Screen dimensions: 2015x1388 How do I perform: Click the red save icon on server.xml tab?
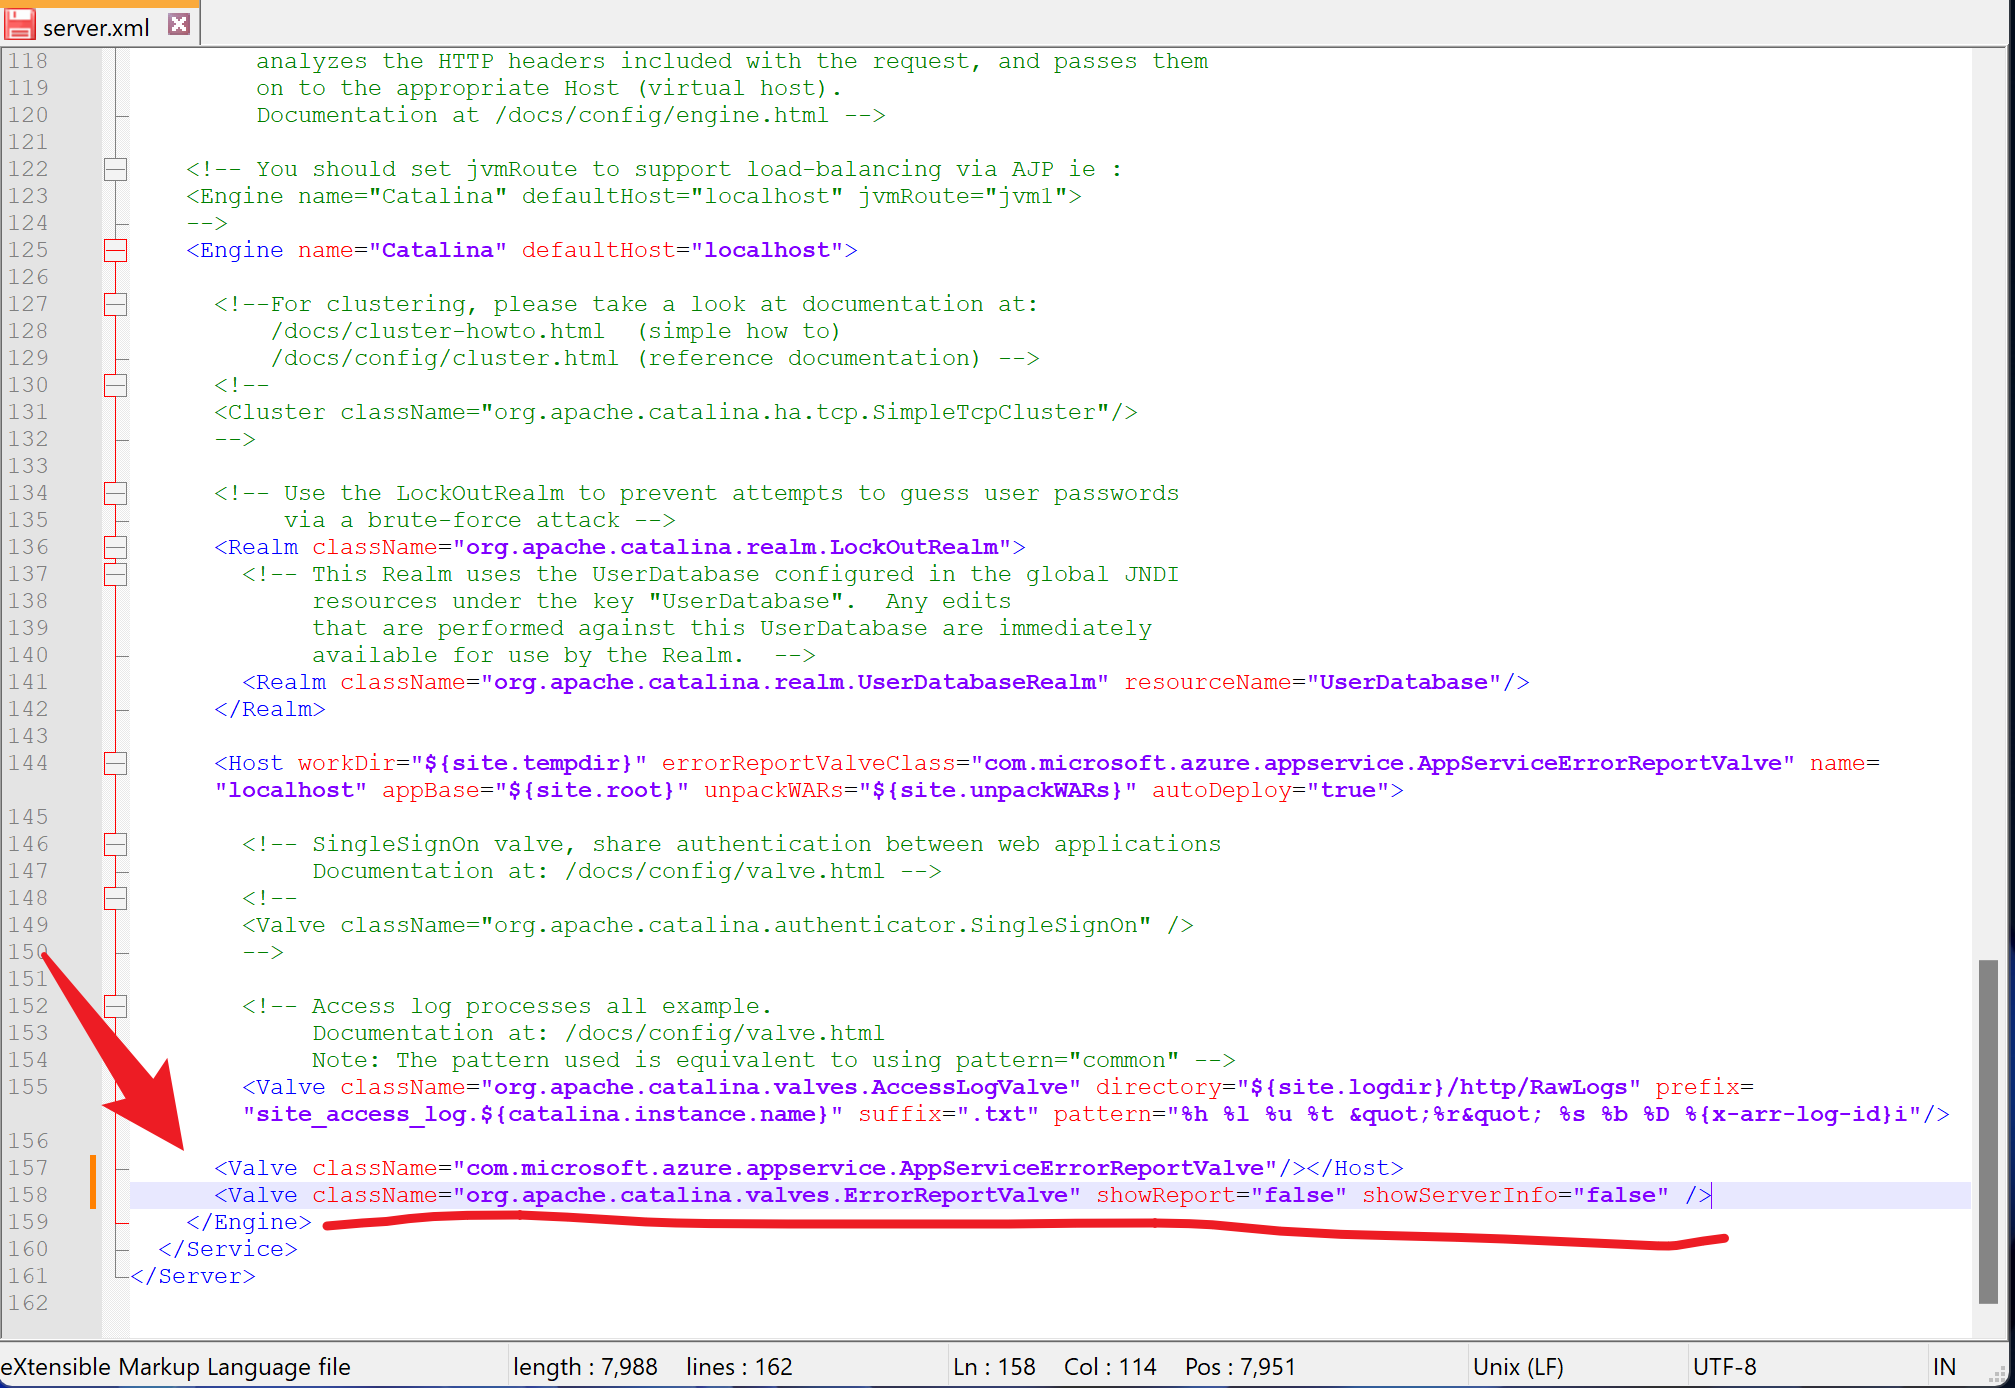[x=20, y=24]
